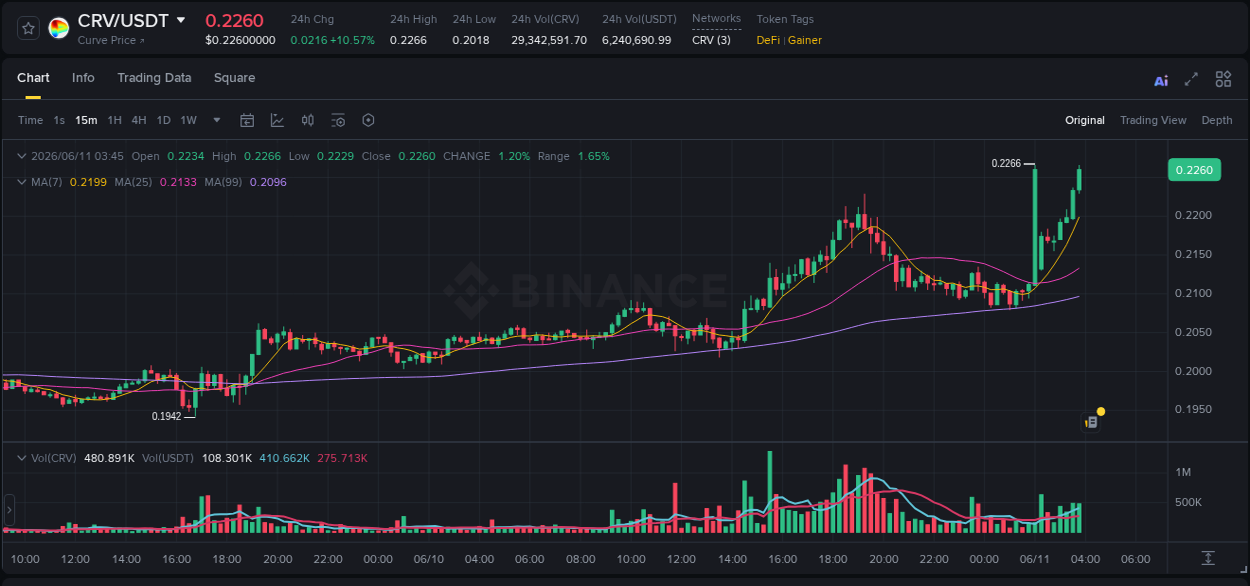Click the 24h Low value 0.2018

[x=471, y=40]
